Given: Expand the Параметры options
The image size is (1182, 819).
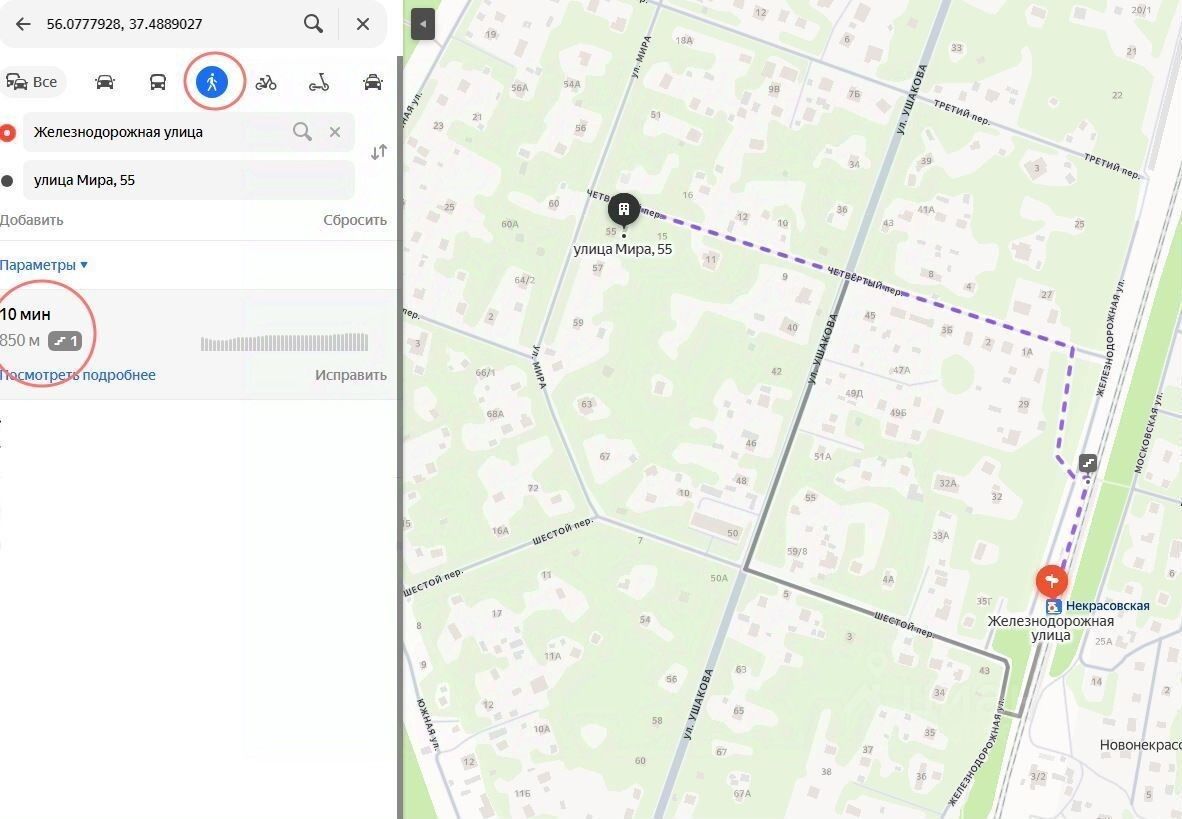Looking at the screenshot, I should pos(44,265).
